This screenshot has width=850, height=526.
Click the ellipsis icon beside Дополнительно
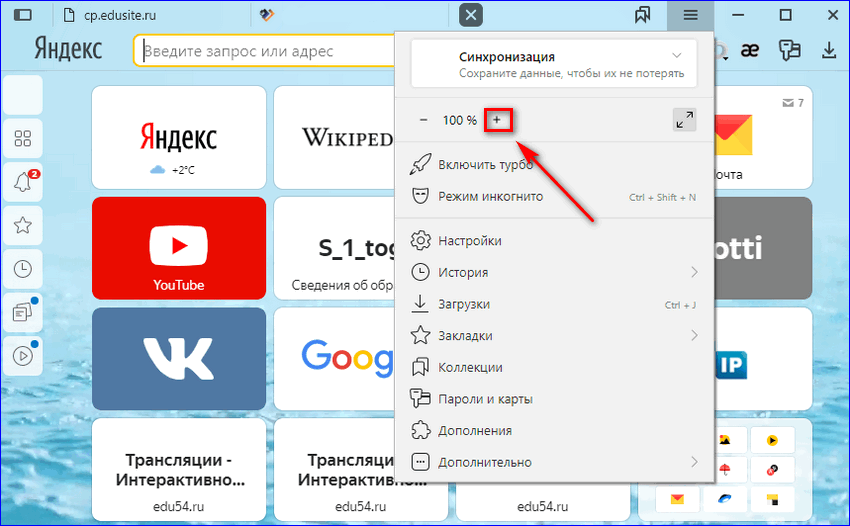point(421,462)
